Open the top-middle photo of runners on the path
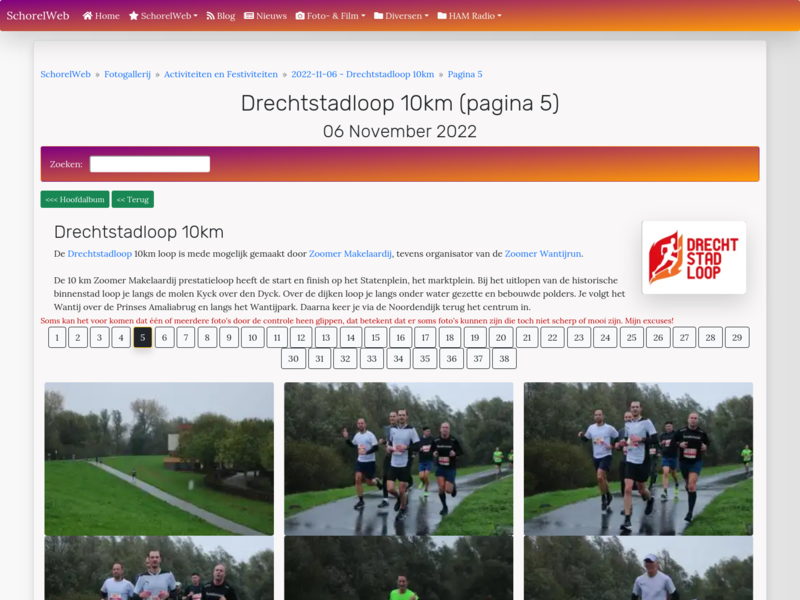Screen dimensions: 800x600 point(398,459)
